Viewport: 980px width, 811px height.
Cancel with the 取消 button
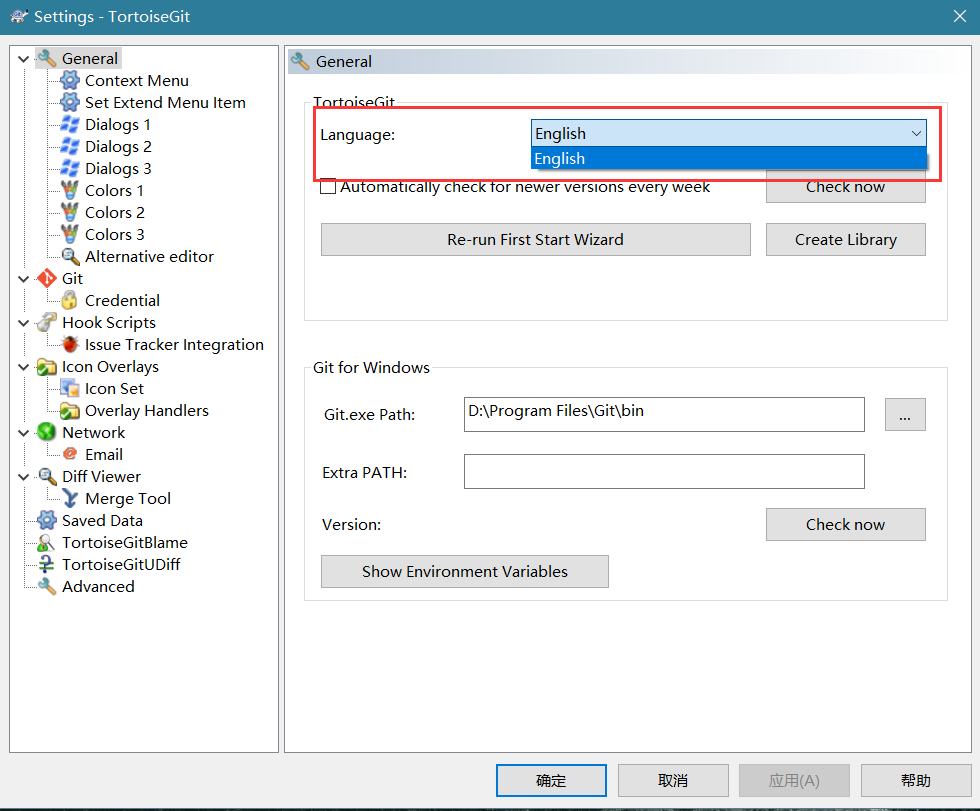tap(673, 780)
